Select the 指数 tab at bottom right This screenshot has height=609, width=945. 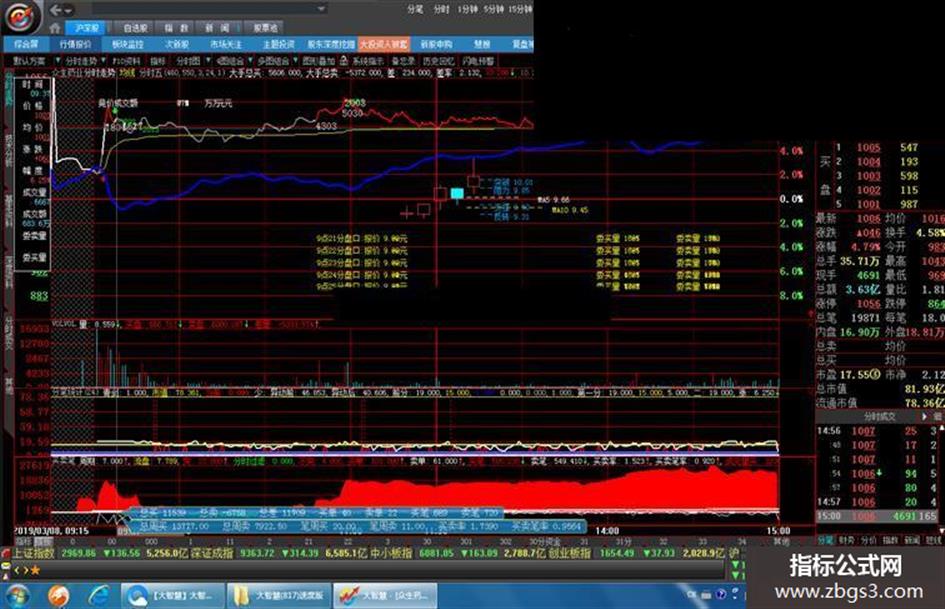(890, 541)
